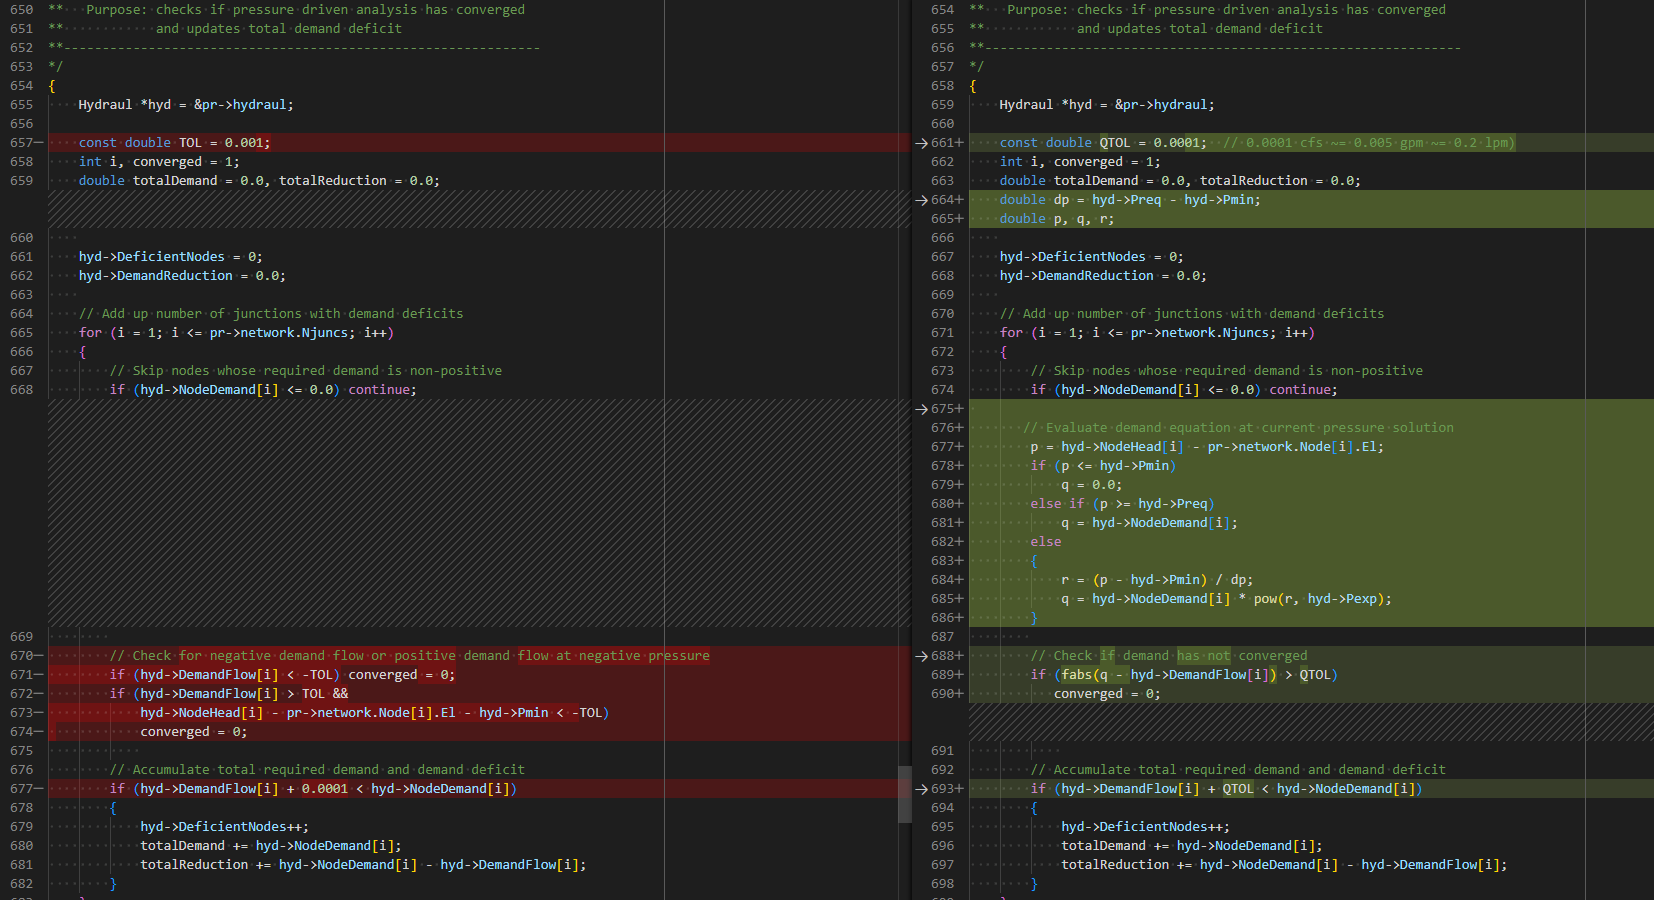This screenshot has height=900, width=1654.
Task: Click the revert arrow beside line 661
Action: click(x=921, y=143)
